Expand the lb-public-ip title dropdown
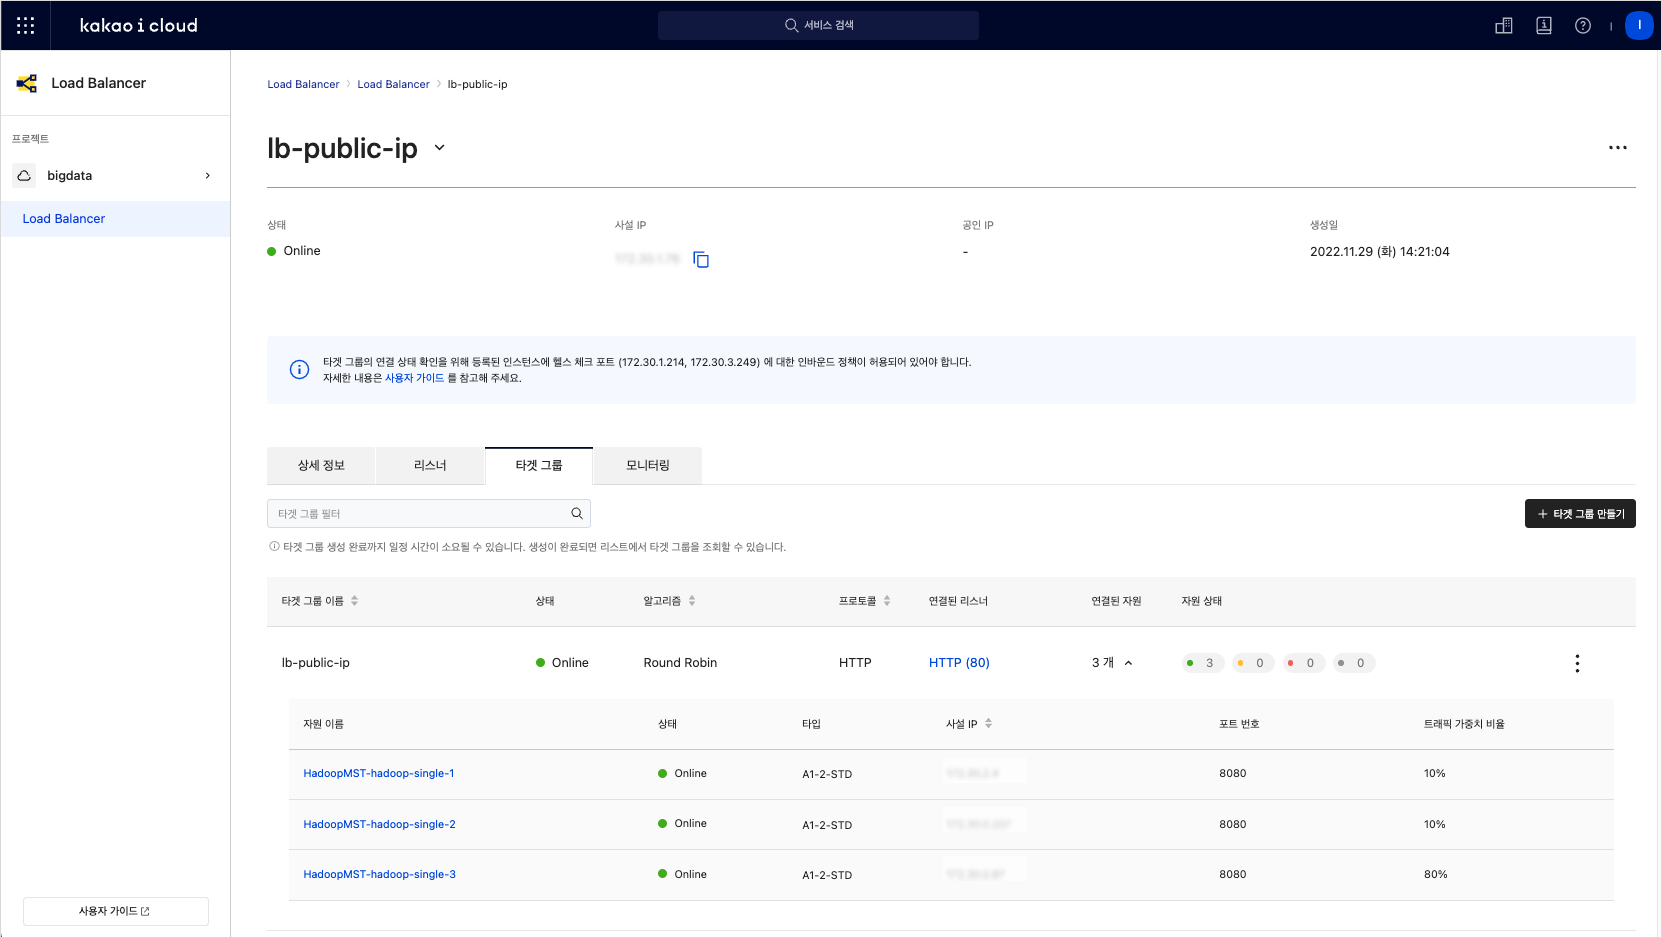1662x938 pixels. [439, 148]
